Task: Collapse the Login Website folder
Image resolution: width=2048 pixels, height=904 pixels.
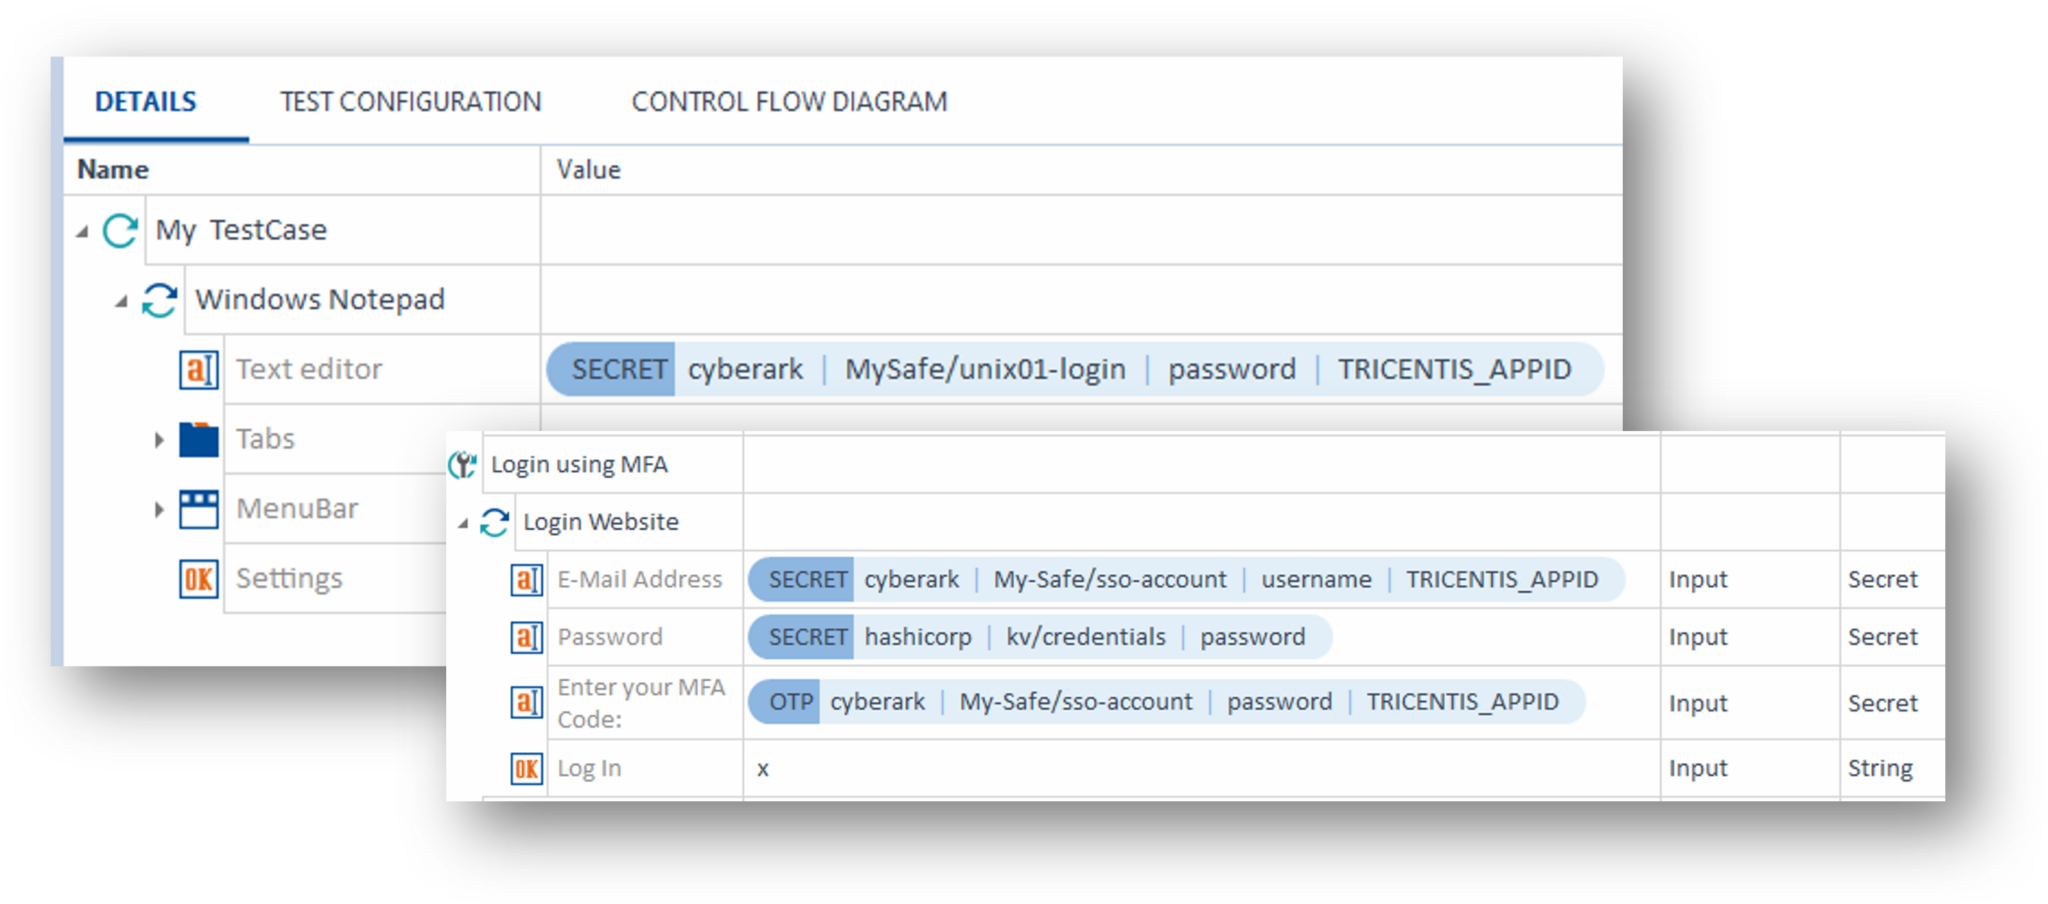Action: pyautogui.click(x=462, y=521)
